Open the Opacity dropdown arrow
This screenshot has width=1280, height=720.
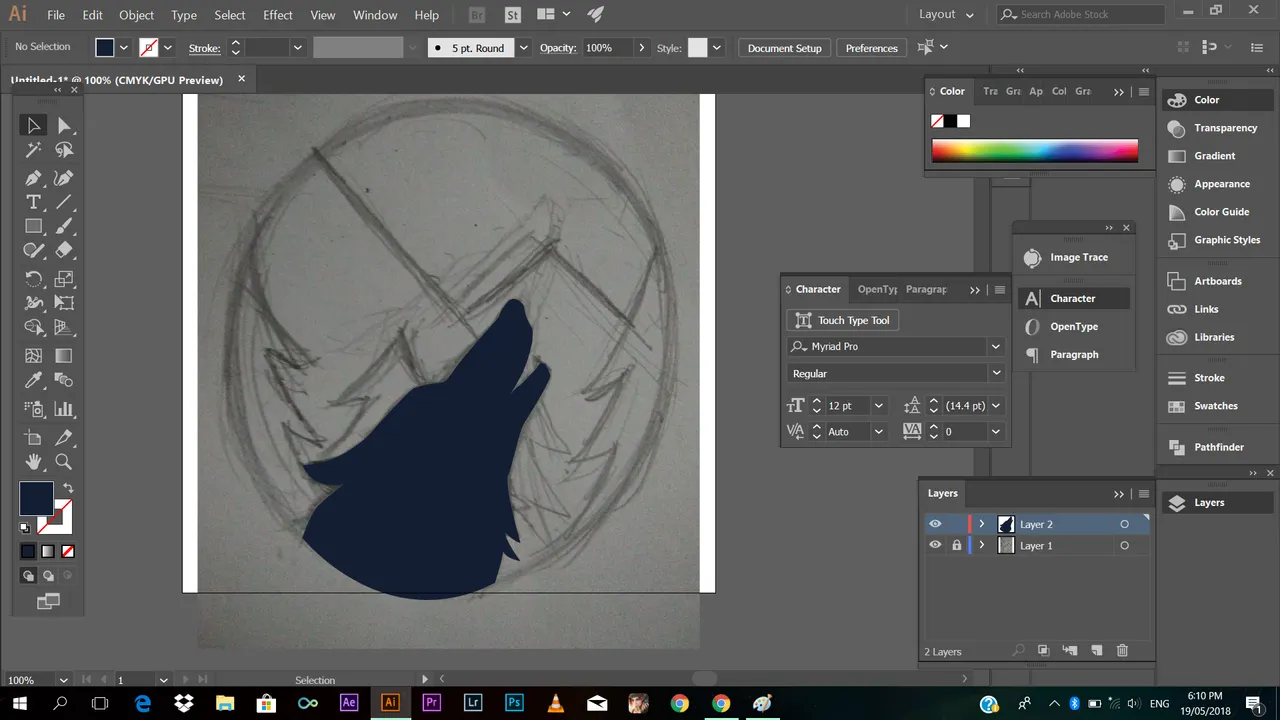point(640,48)
